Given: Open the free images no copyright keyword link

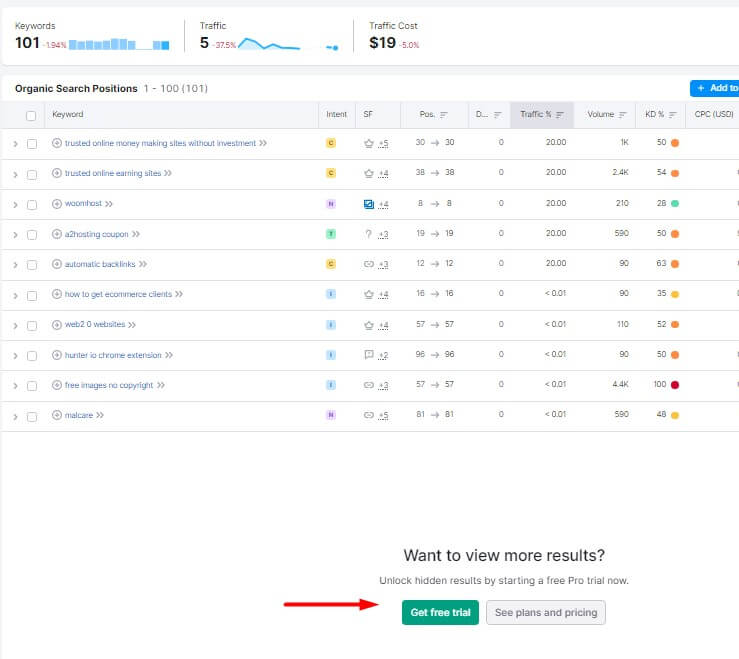Looking at the screenshot, I should pos(109,385).
